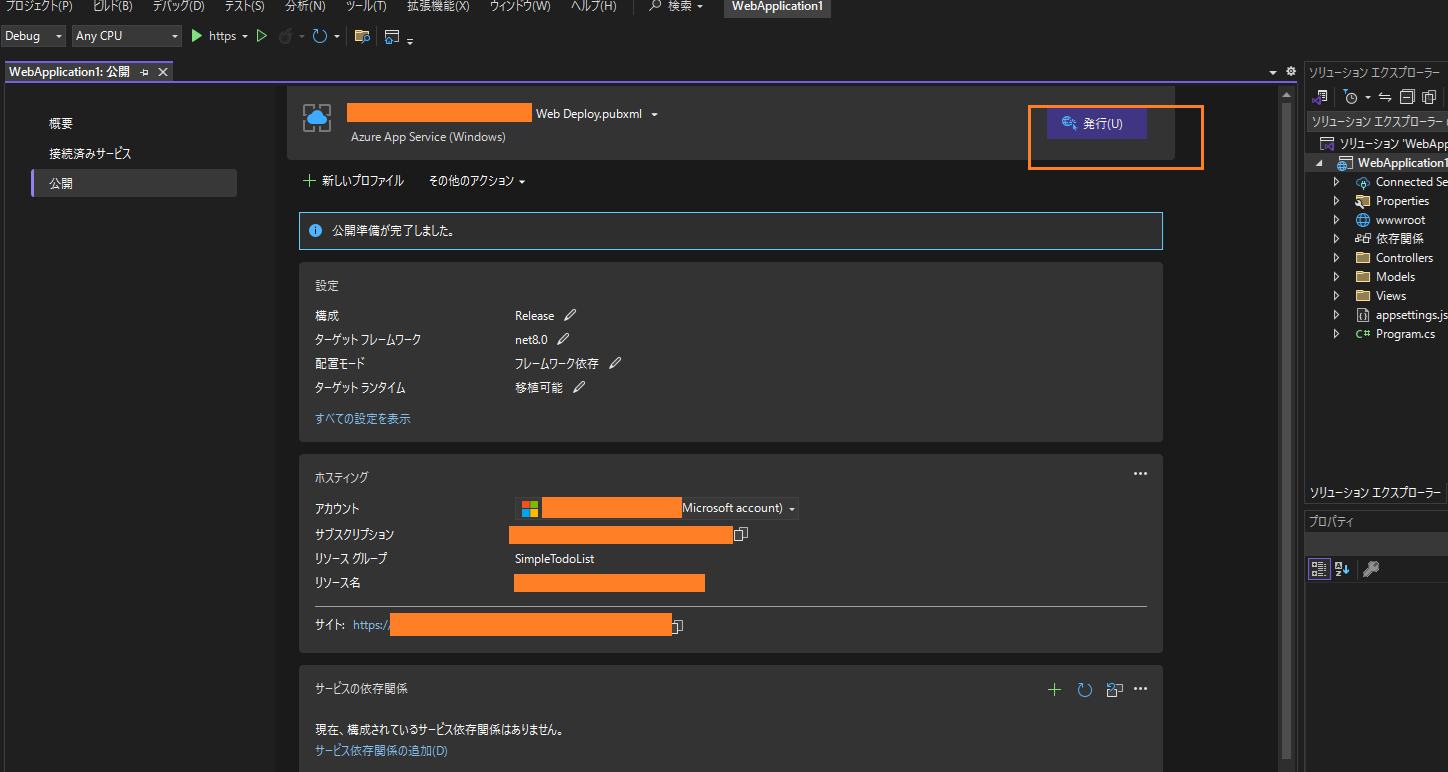Open the テスト(S) menu
1448x772 pixels.
click(244, 6)
